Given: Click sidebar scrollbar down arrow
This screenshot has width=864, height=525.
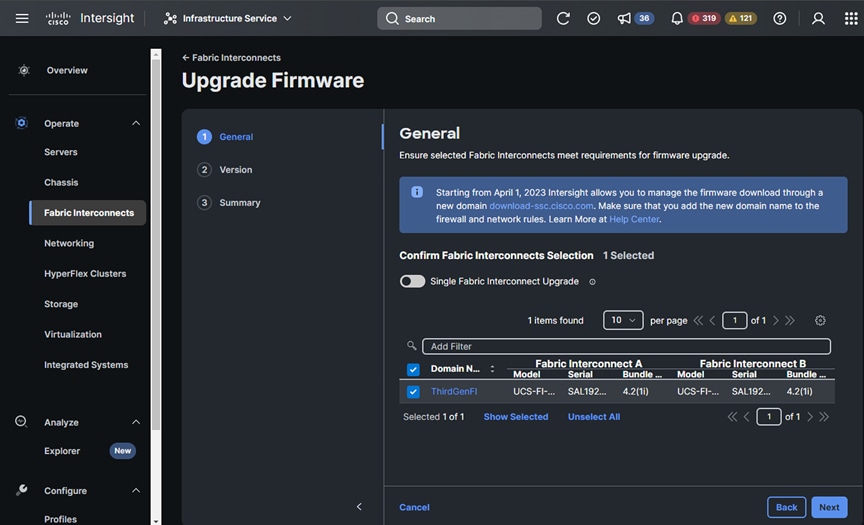Looking at the screenshot, I should pyautogui.click(x=156, y=521).
